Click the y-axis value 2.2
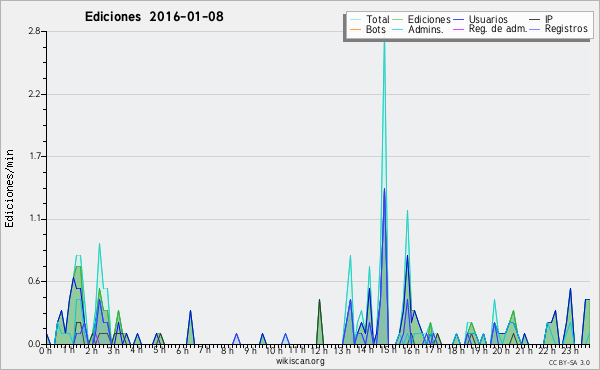 coord(34,94)
